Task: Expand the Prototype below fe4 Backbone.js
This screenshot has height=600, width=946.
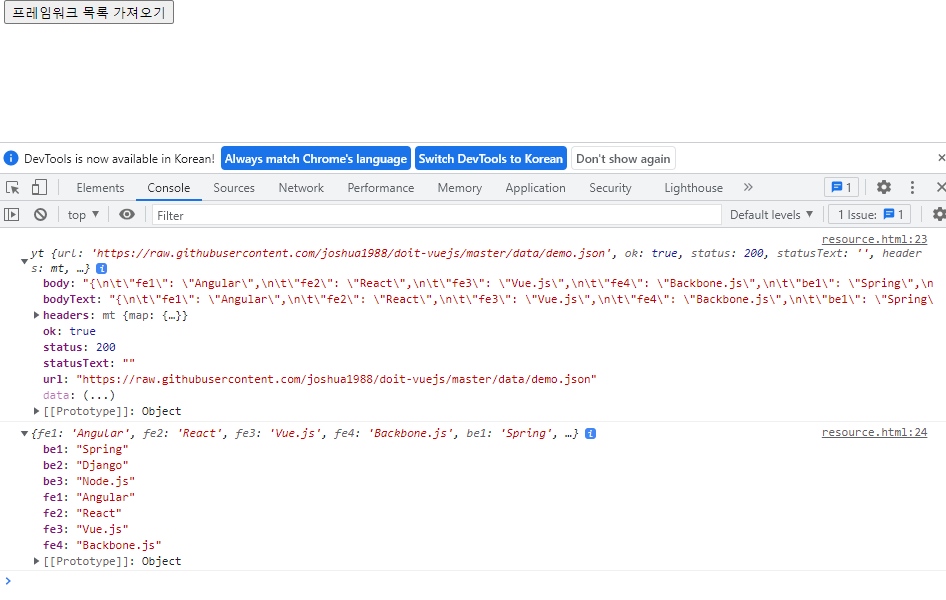Action: tap(36, 561)
